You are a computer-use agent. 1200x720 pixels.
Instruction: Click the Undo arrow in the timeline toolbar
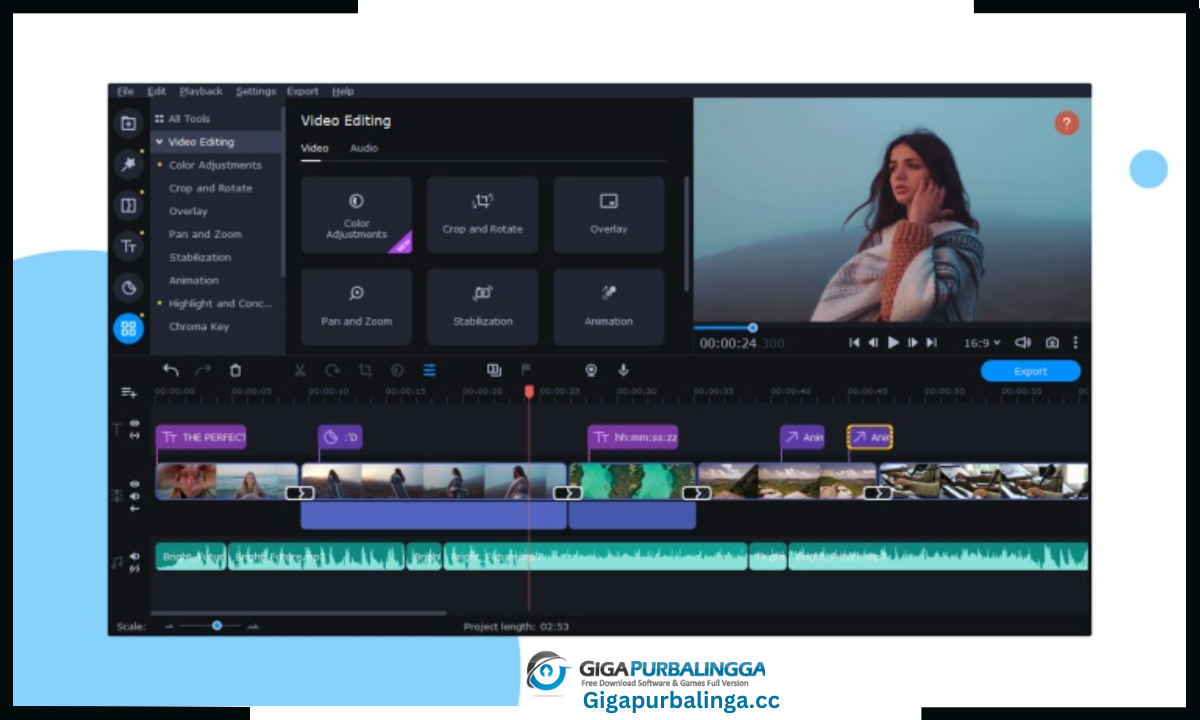pos(171,370)
